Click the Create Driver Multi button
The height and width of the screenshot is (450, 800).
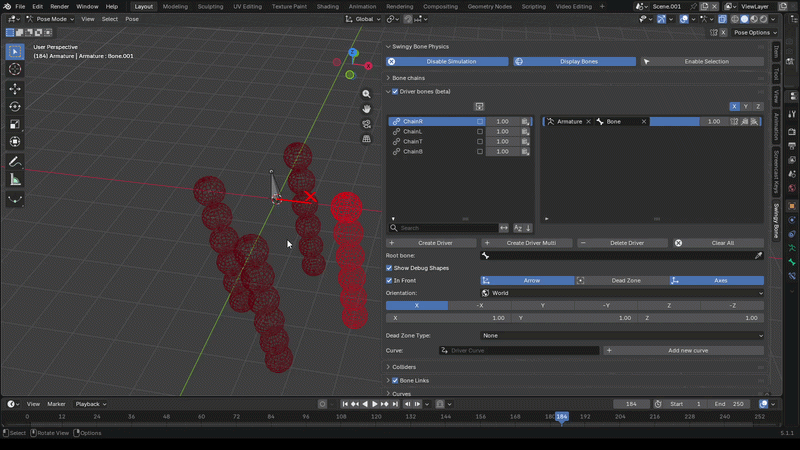pos(527,243)
